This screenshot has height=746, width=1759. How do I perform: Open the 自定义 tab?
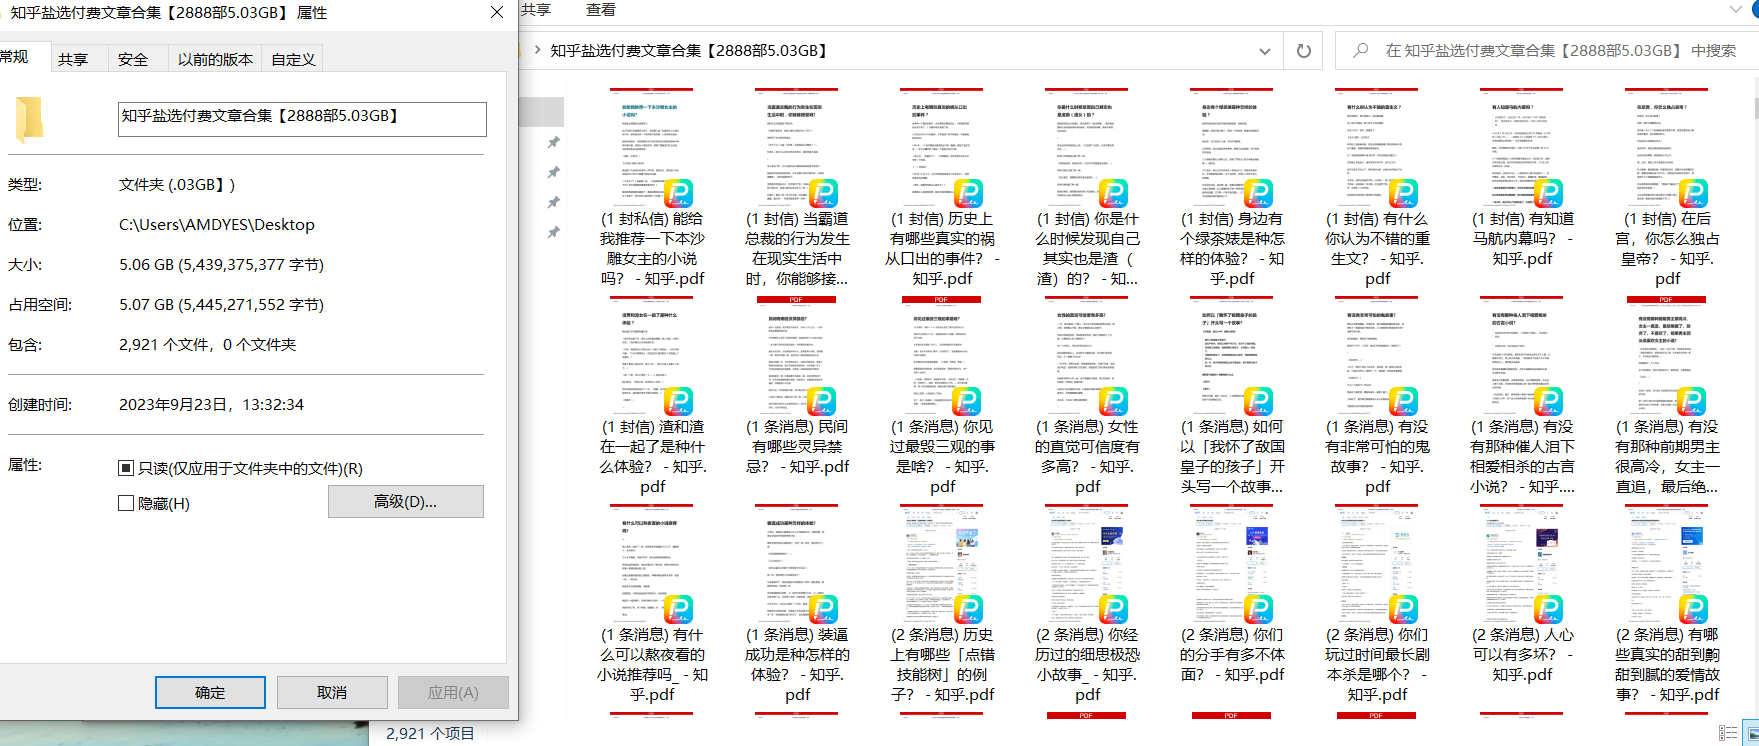tap(293, 59)
